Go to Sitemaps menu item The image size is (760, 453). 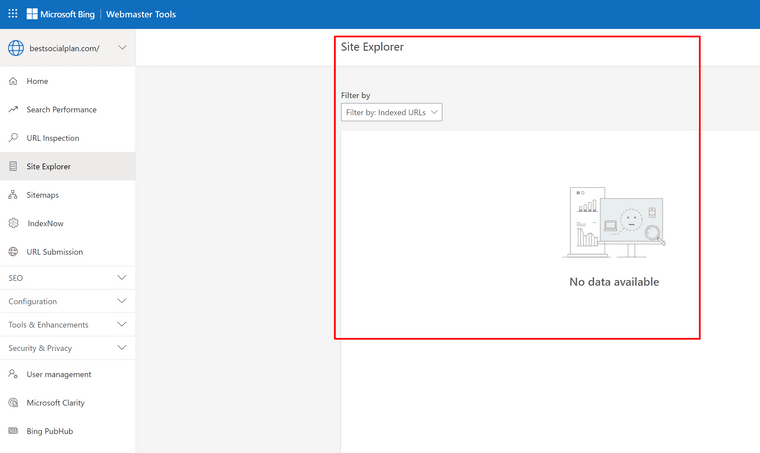click(42, 195)
